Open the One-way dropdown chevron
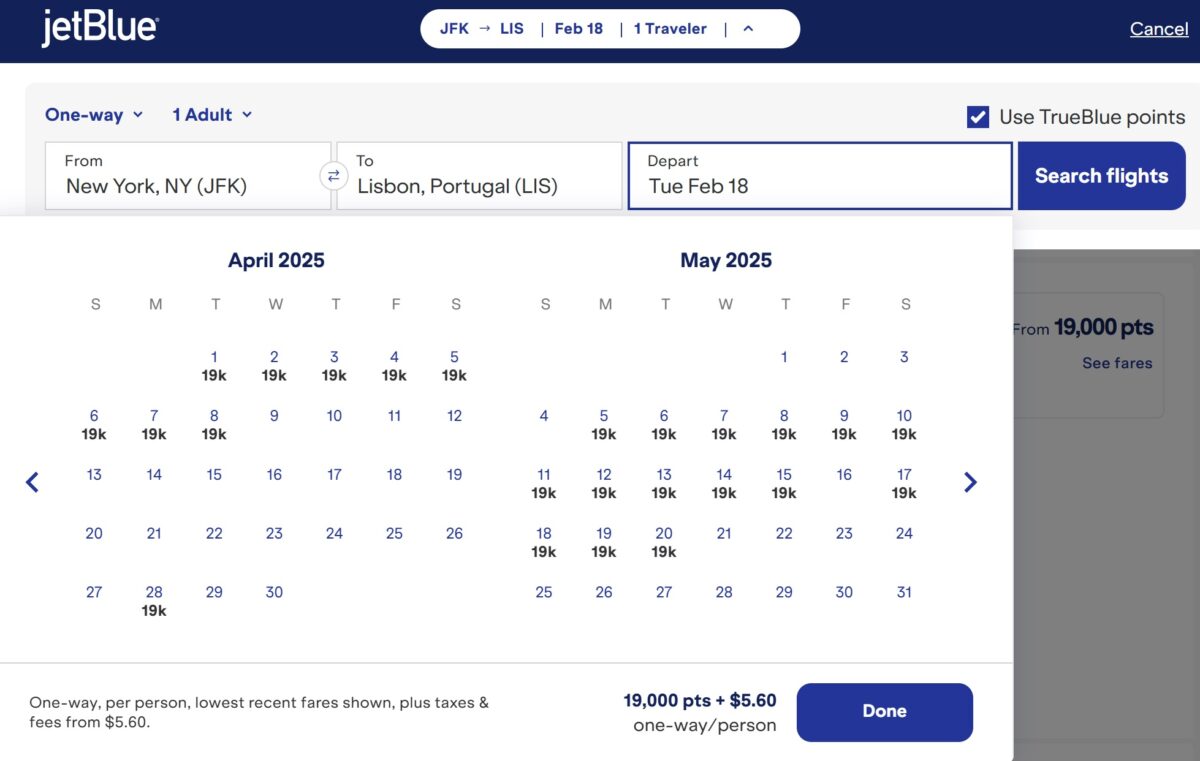The height and width of the screenshot is (761, 1200). (x=138, y=114)
